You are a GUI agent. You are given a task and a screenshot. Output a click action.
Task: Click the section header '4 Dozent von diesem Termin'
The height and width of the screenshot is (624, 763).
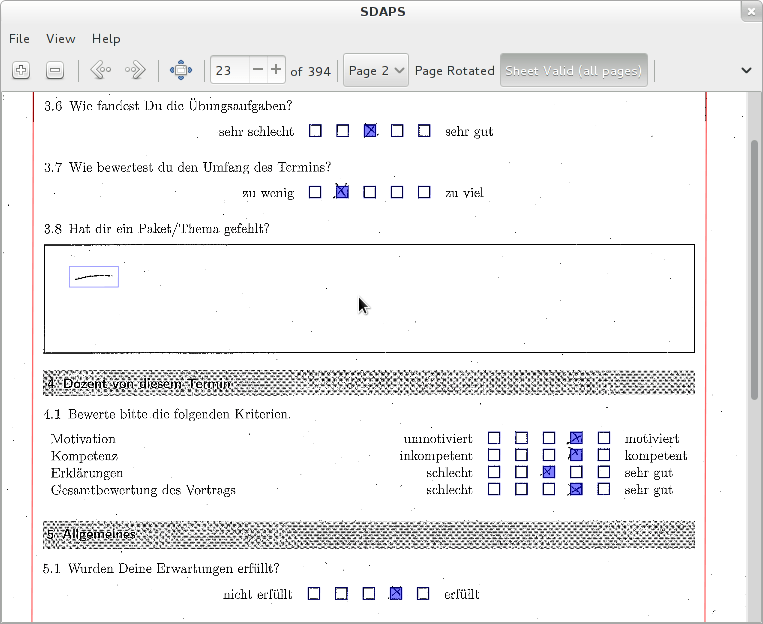(x=369, y=383)
